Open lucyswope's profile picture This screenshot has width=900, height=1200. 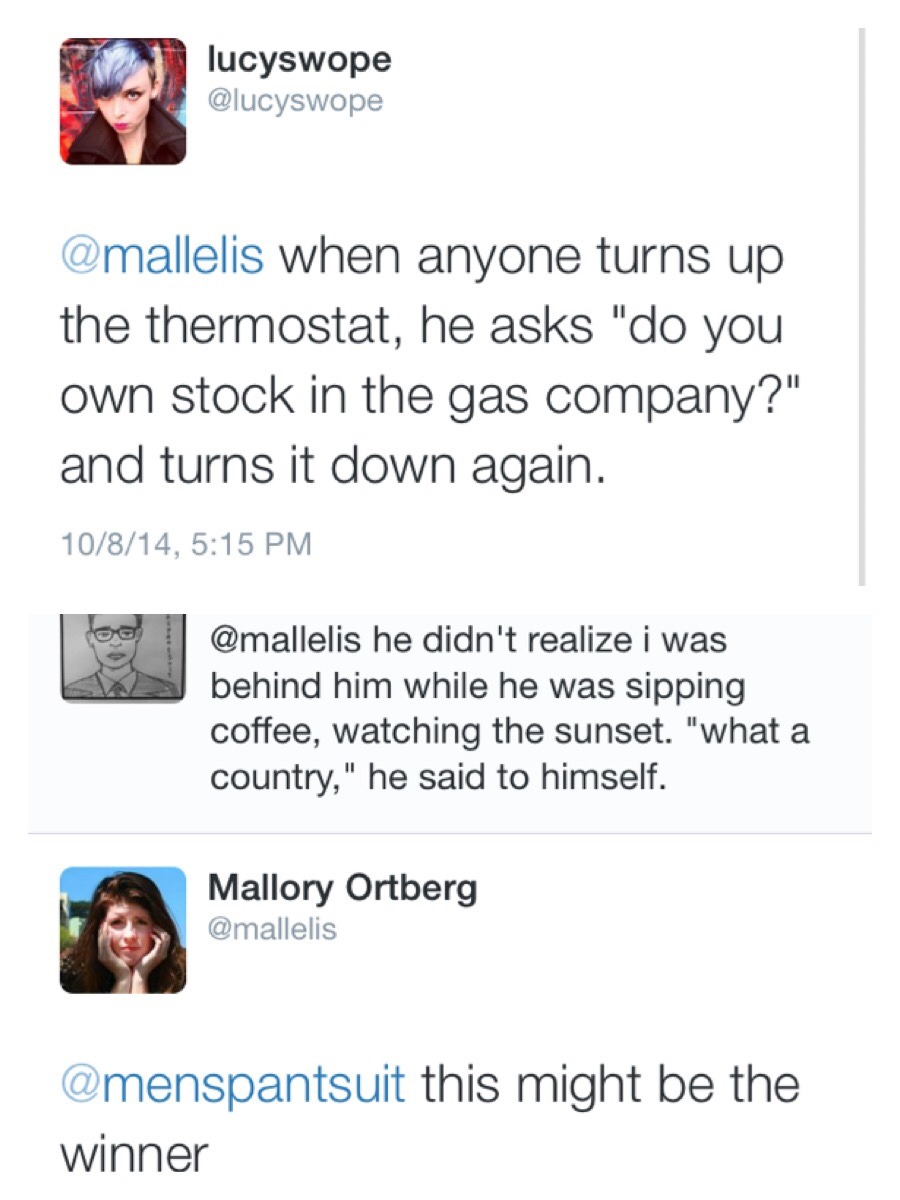coord(123,102)
